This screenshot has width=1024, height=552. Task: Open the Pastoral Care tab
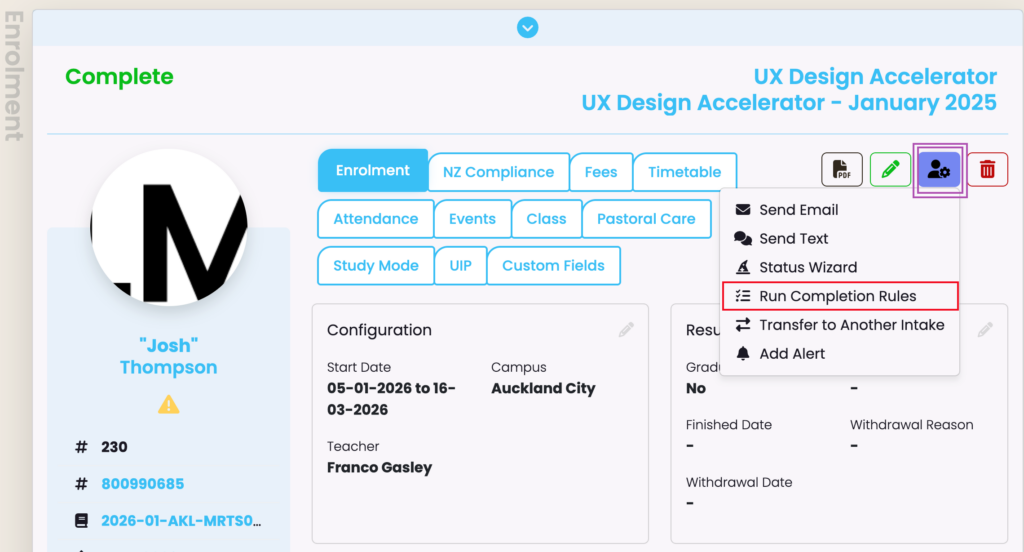pyautogui.click(x=646, y=219)
